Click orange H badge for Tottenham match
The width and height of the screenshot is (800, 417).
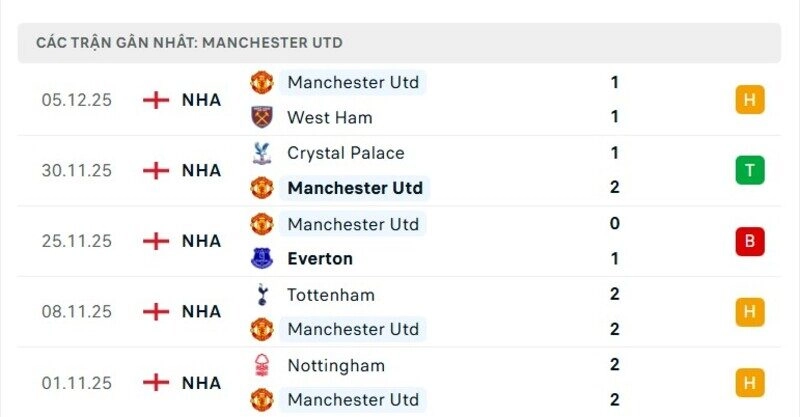click(749, 312)
